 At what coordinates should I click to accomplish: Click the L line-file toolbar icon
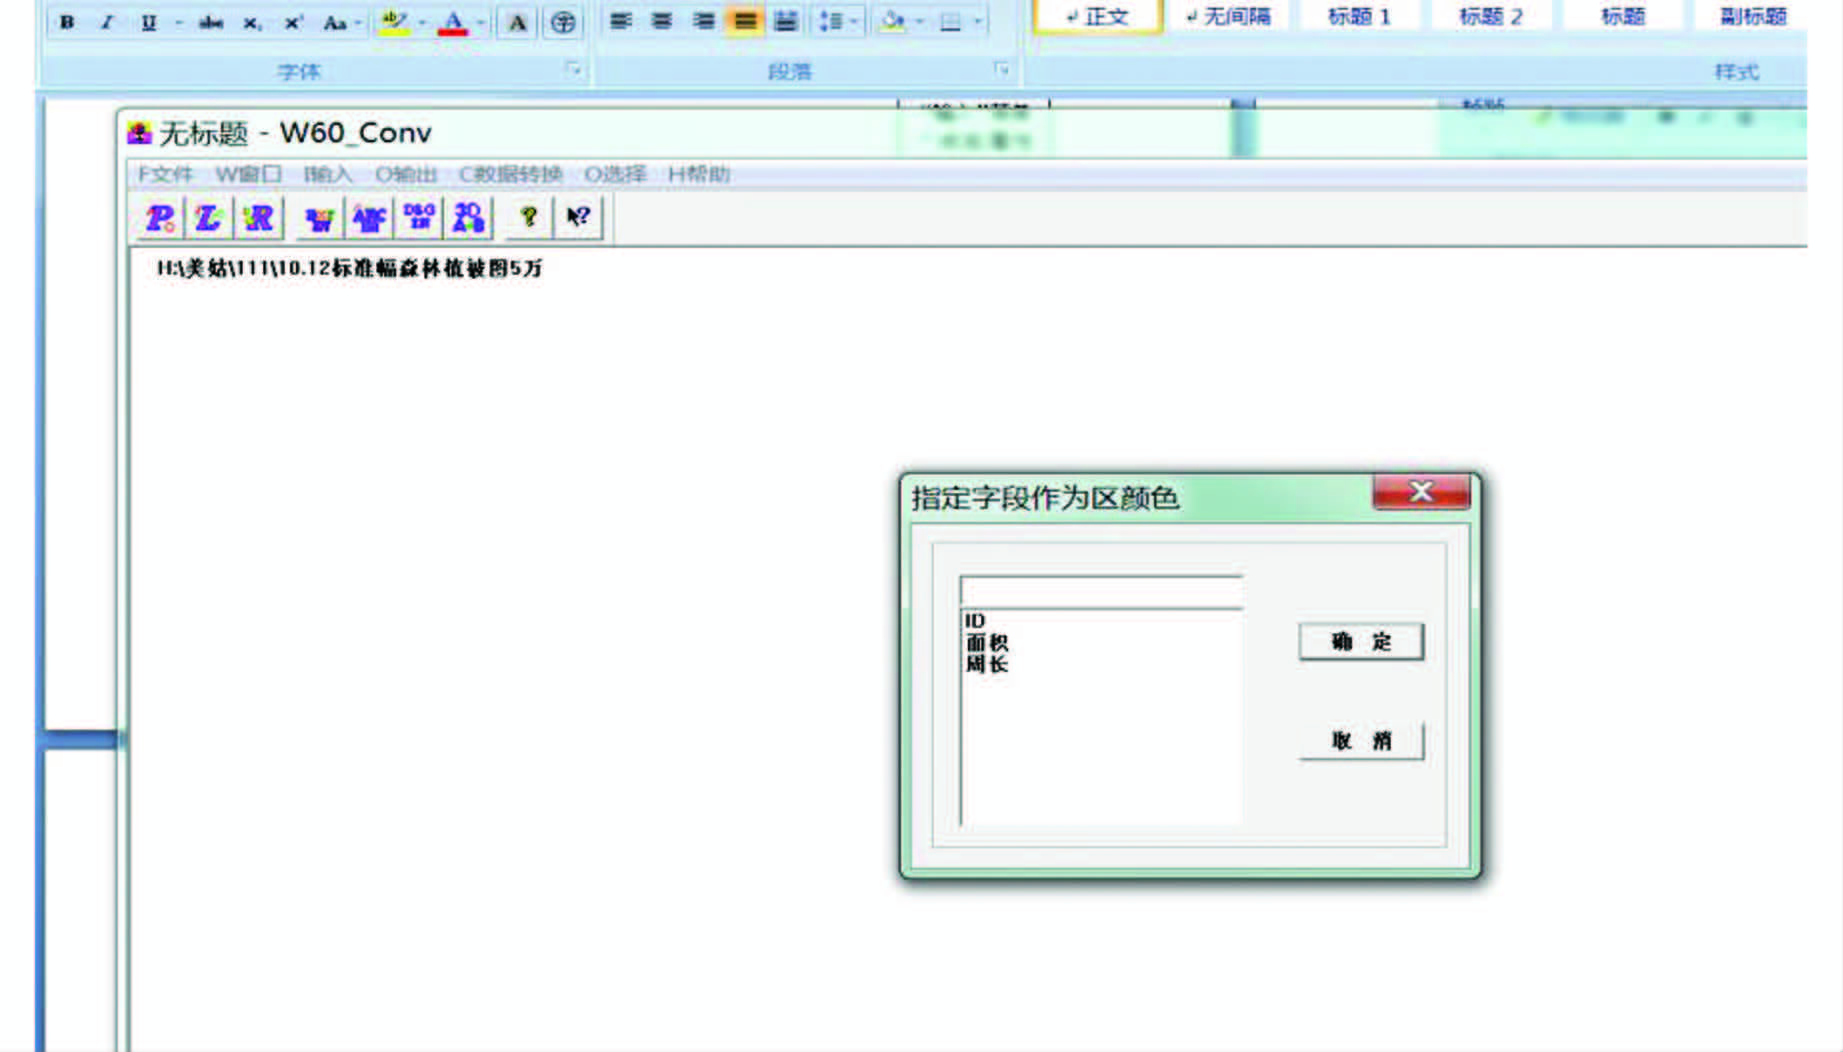tap(209, 218)
